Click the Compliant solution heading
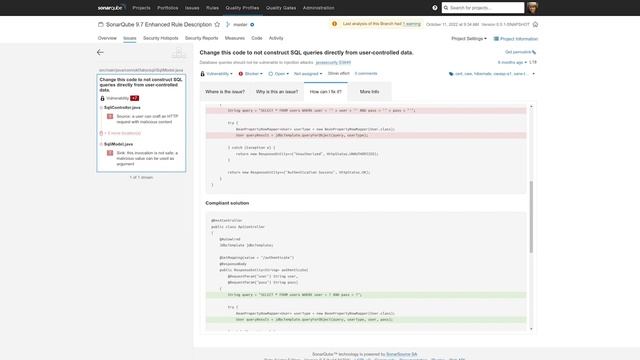640x360 pixels. point(227,203)
